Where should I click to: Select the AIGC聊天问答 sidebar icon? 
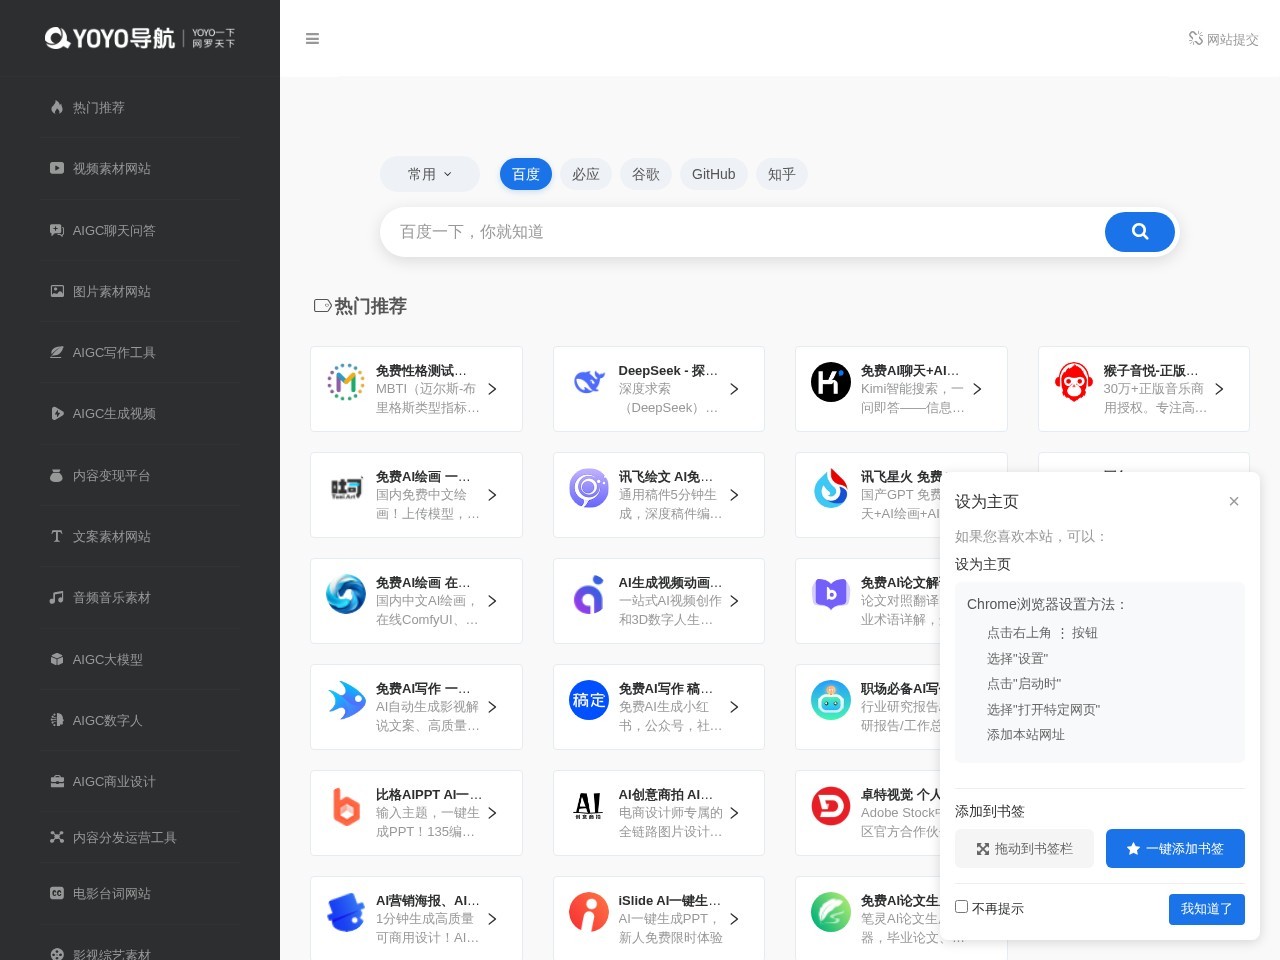pos(57,230)
